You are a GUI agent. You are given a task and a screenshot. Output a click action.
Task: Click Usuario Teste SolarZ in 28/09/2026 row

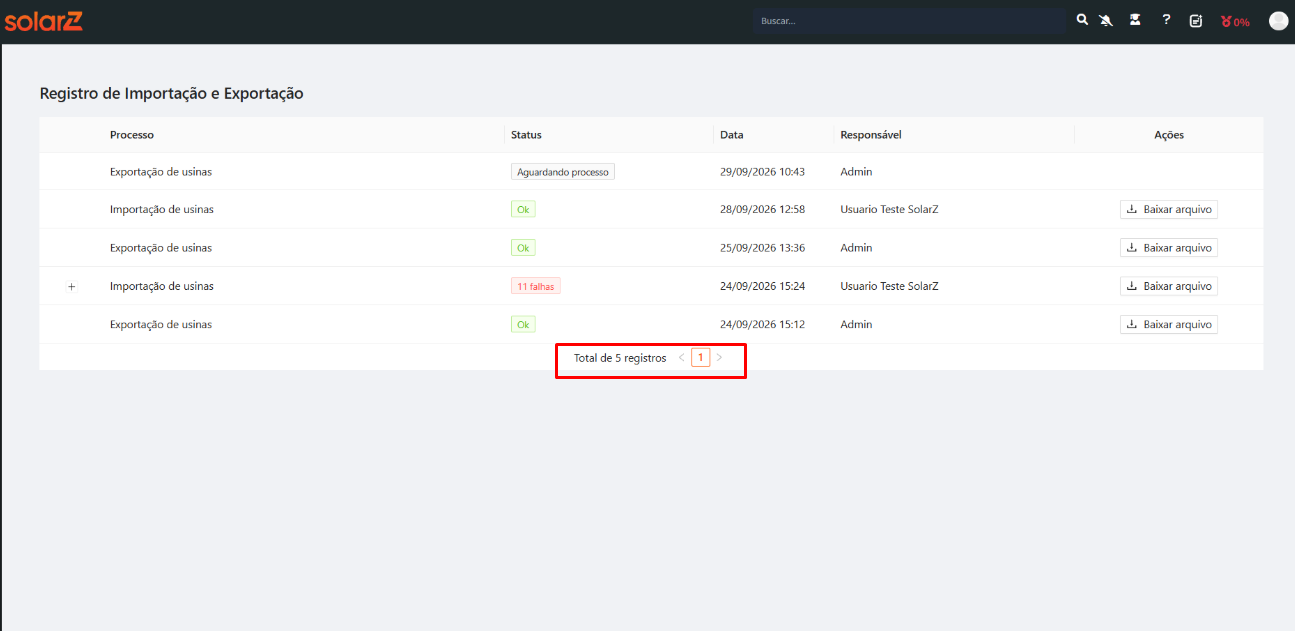tap(889, 210)
